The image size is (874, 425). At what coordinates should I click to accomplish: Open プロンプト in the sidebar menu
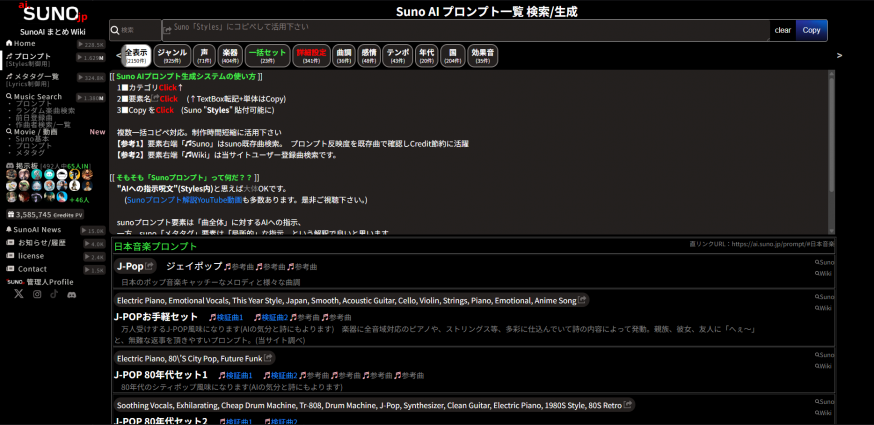pos(33,57)
